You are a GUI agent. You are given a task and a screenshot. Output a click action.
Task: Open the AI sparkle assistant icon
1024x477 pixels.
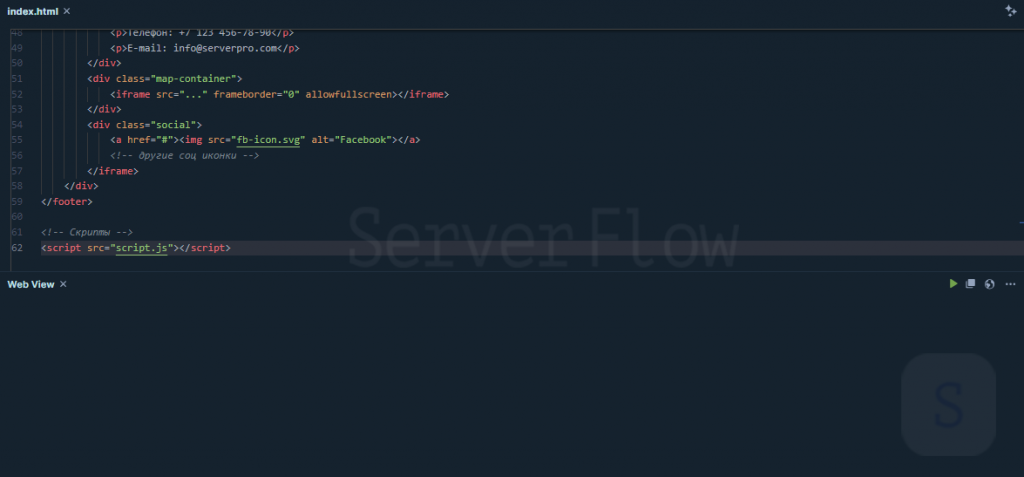(x=1010, y=10)
